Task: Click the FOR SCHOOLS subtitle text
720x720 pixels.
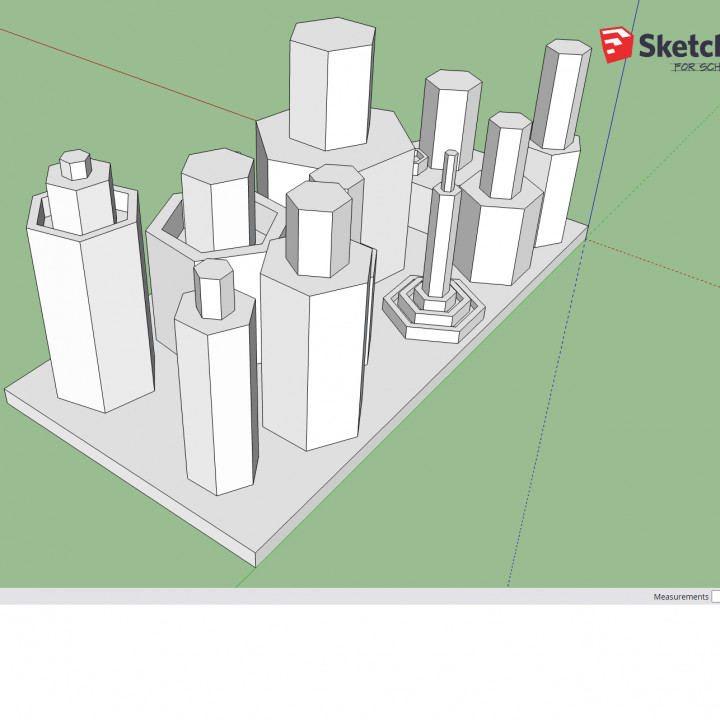Action: pyautogui.click(x=695, y=68)
